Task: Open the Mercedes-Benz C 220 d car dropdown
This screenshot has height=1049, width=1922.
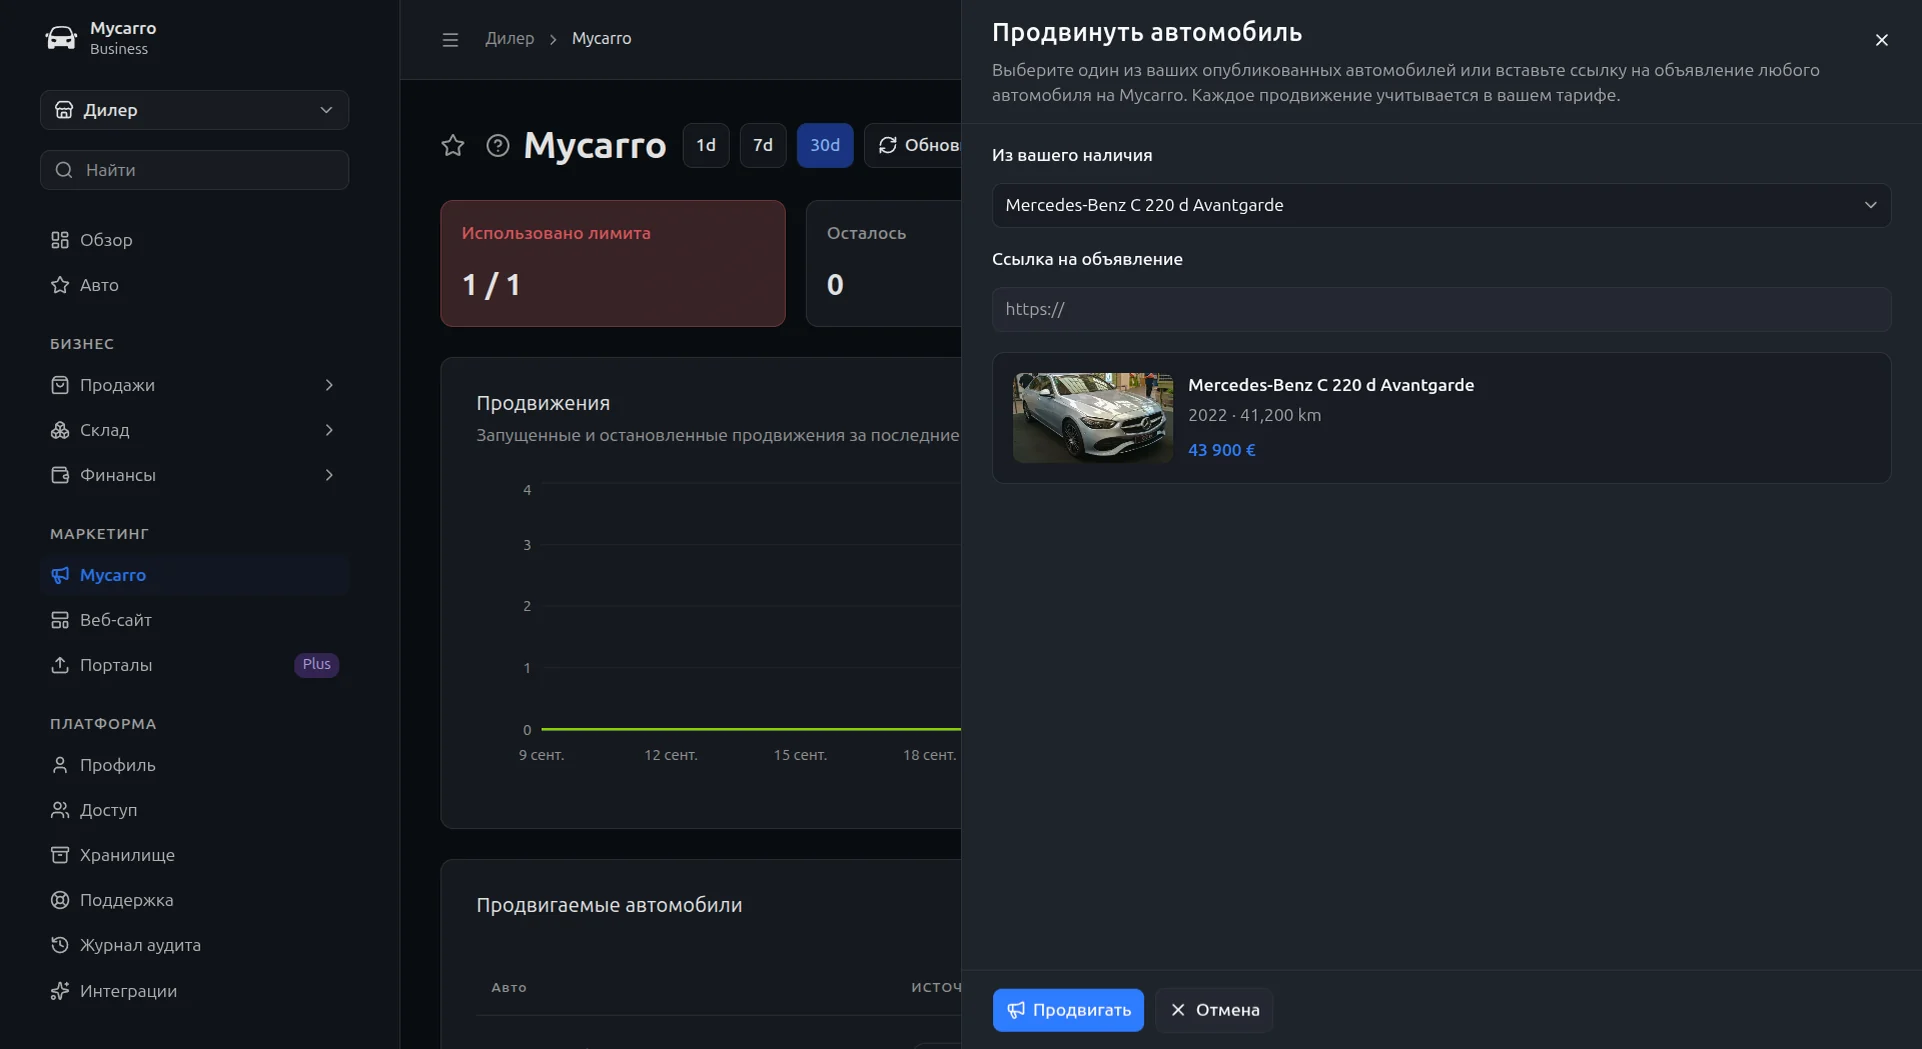Action: coord(1441,205)
